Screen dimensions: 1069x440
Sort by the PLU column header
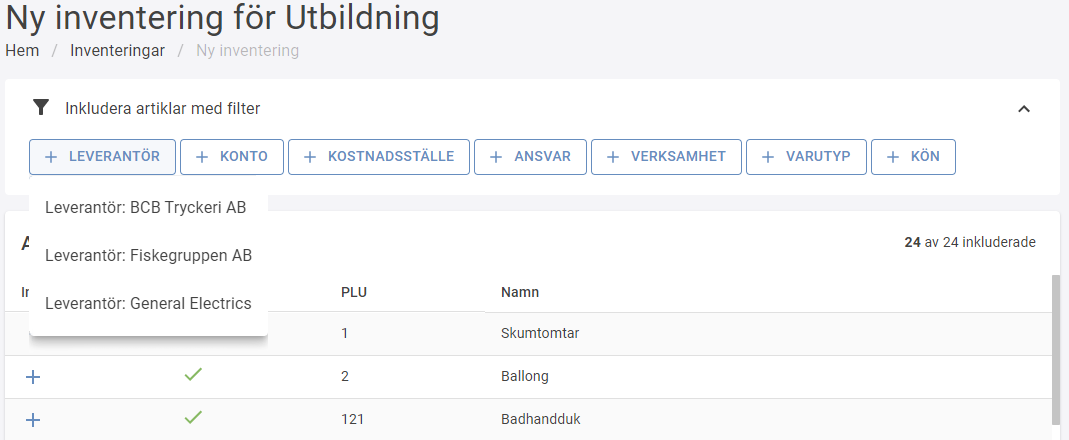[x=354, y=292]
